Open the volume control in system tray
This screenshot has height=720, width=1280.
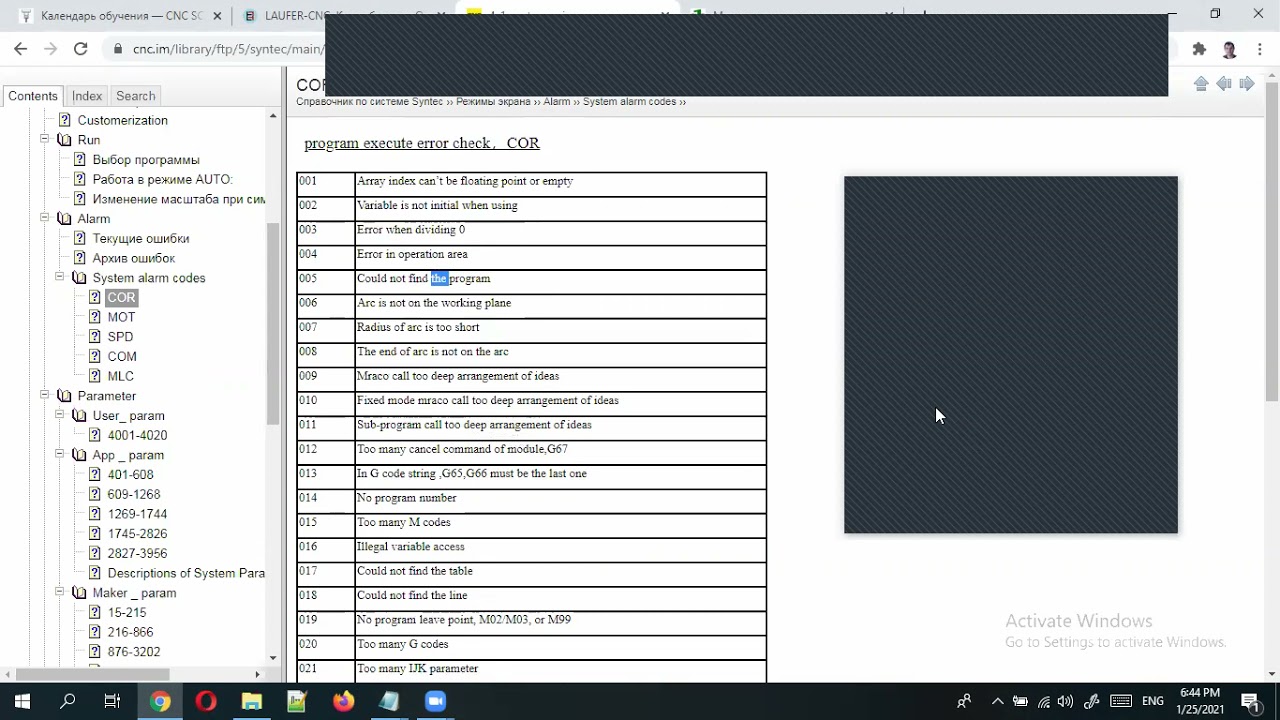(x=1065, y=701)
